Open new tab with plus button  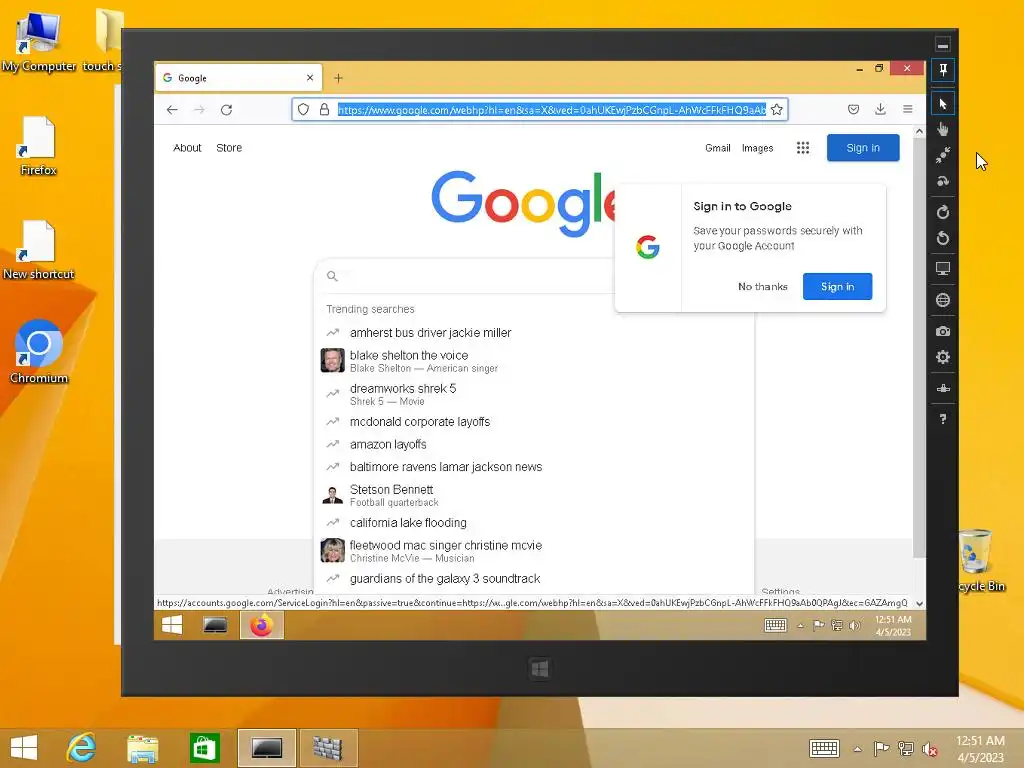click(338, 78)
